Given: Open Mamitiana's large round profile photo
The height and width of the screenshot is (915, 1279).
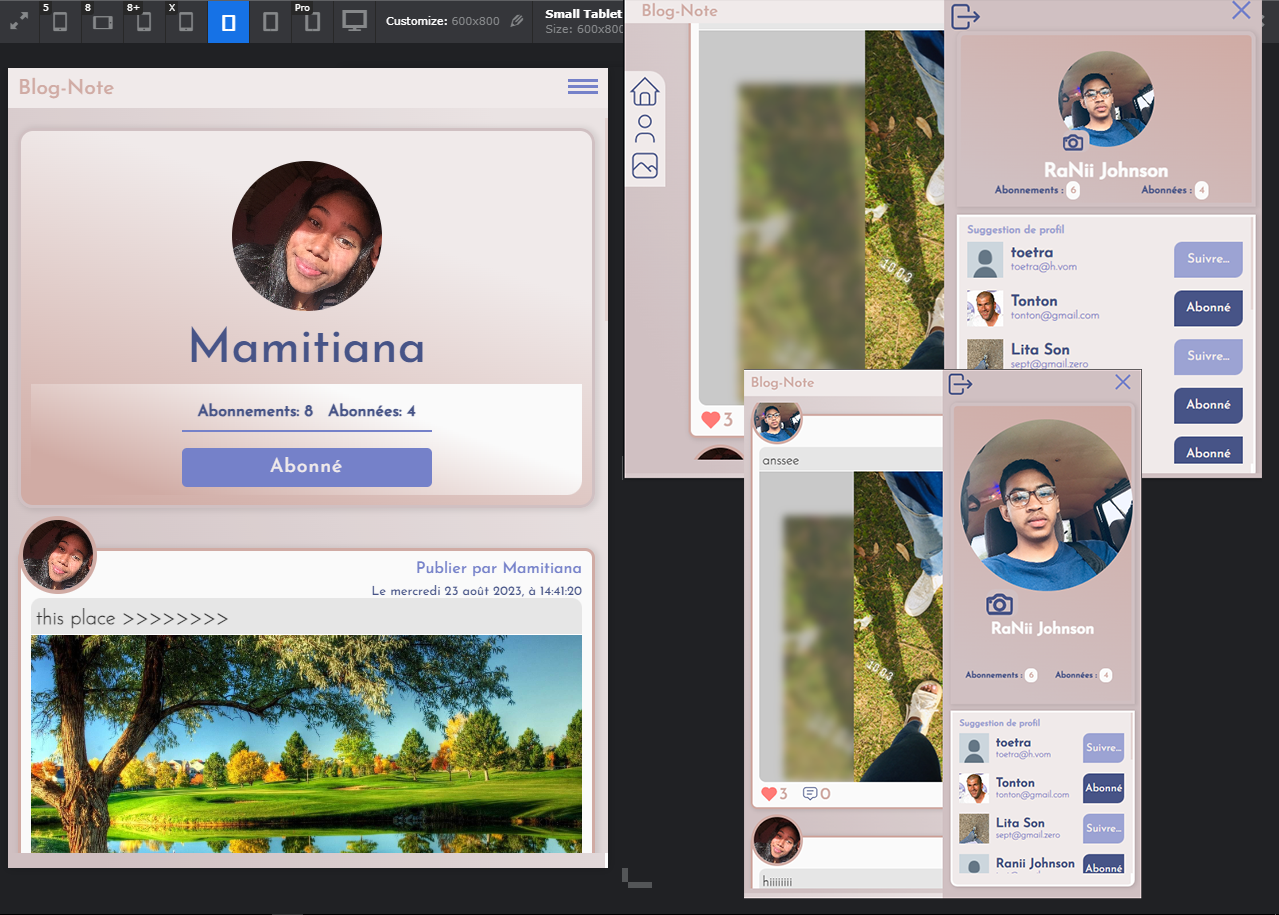Looking at the screenshot, I should 307,236.
